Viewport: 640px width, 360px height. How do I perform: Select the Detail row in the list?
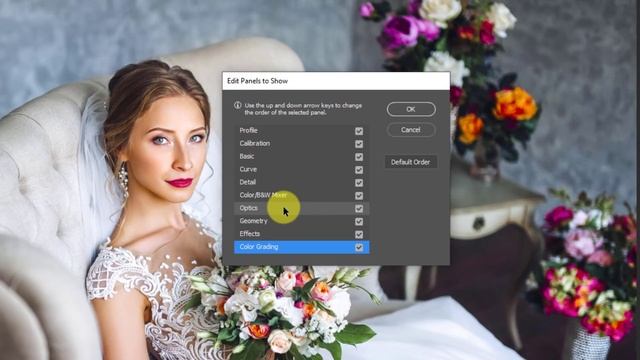click(x=302, y=182)
